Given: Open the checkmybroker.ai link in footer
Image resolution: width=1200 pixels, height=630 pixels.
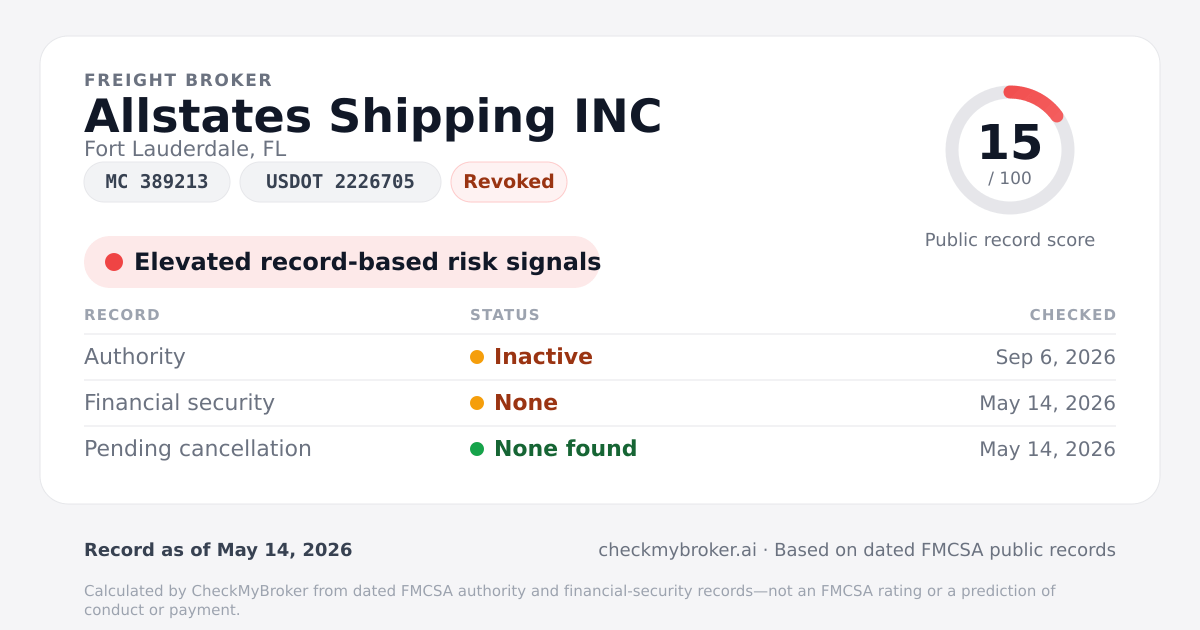Looking at the screenshot, I should [x=677, y=550].
